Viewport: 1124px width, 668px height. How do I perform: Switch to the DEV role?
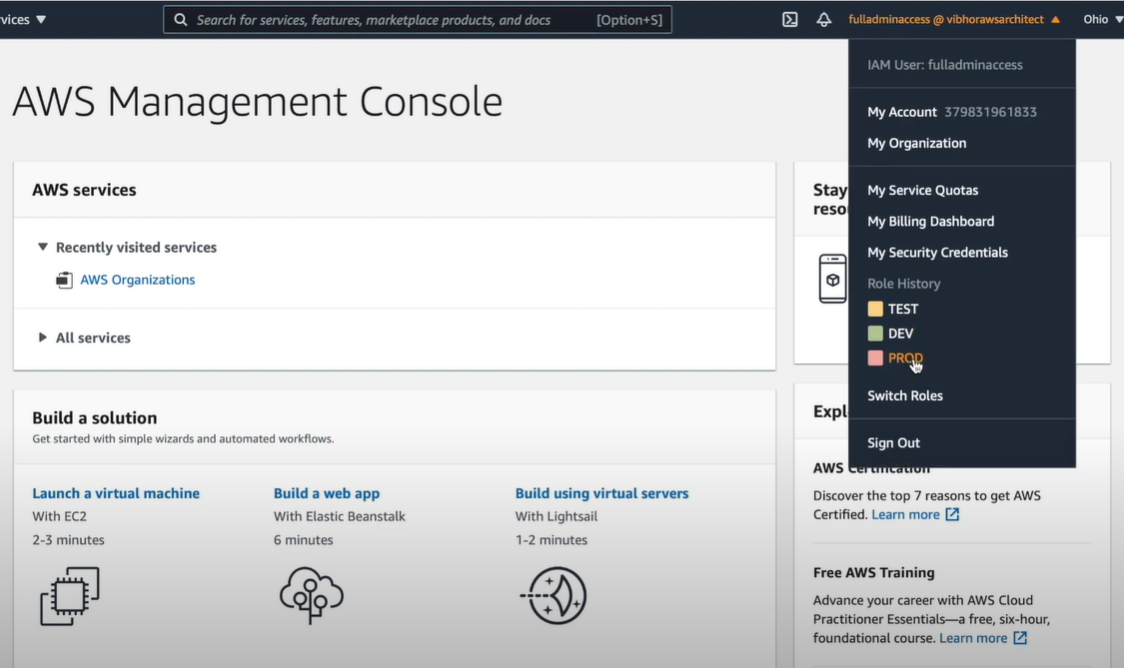(900, 333)
